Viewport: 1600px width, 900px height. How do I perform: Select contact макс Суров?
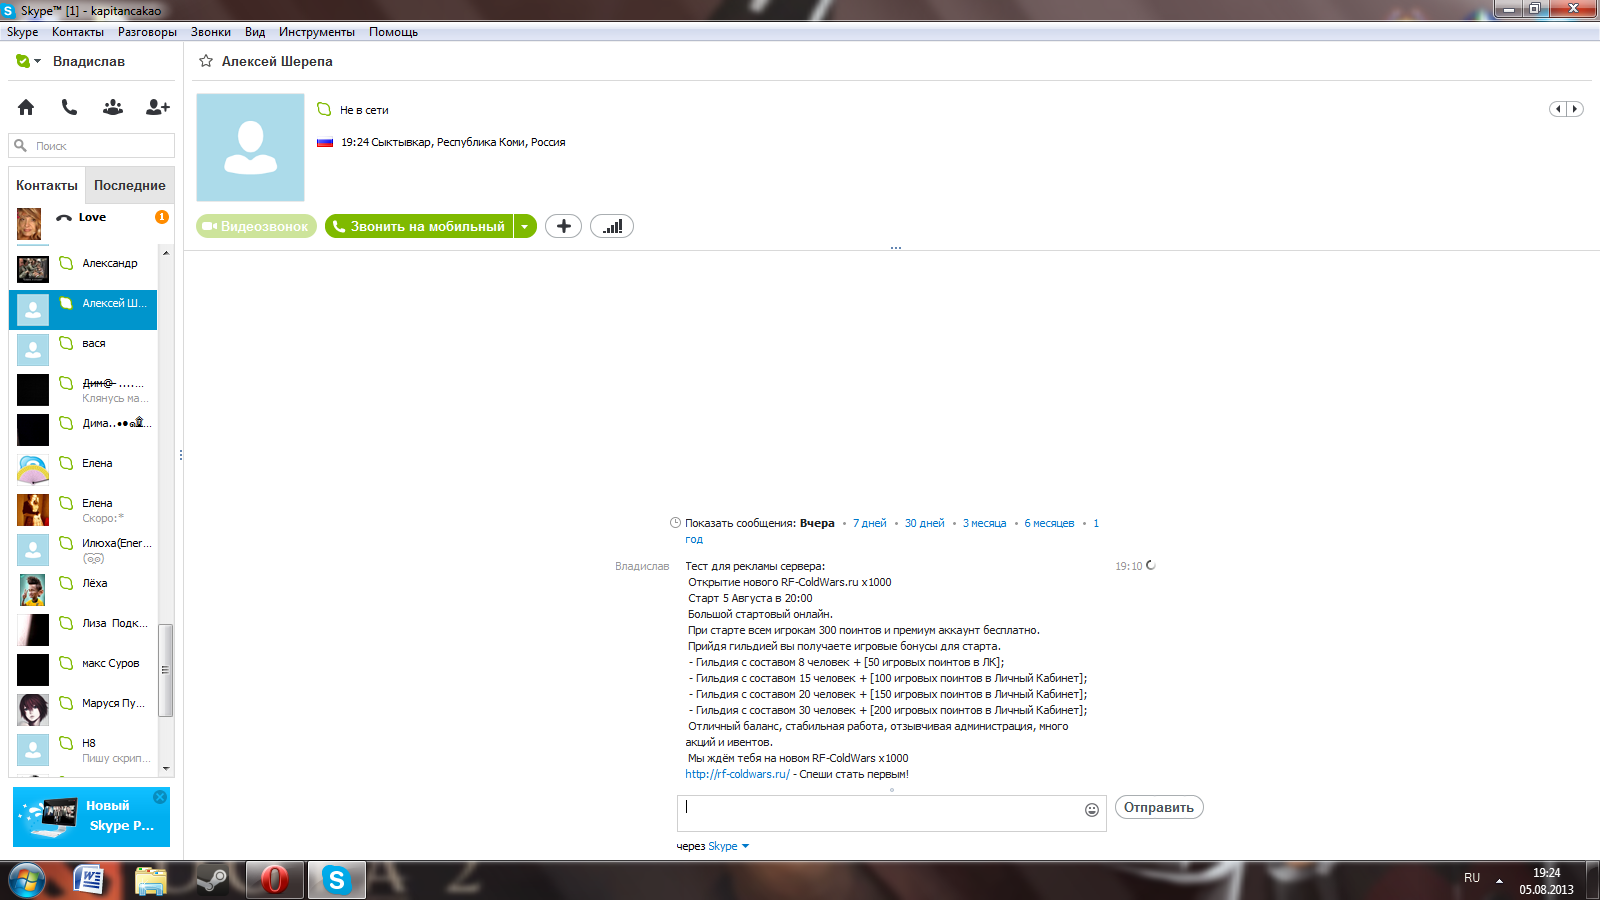83,669
